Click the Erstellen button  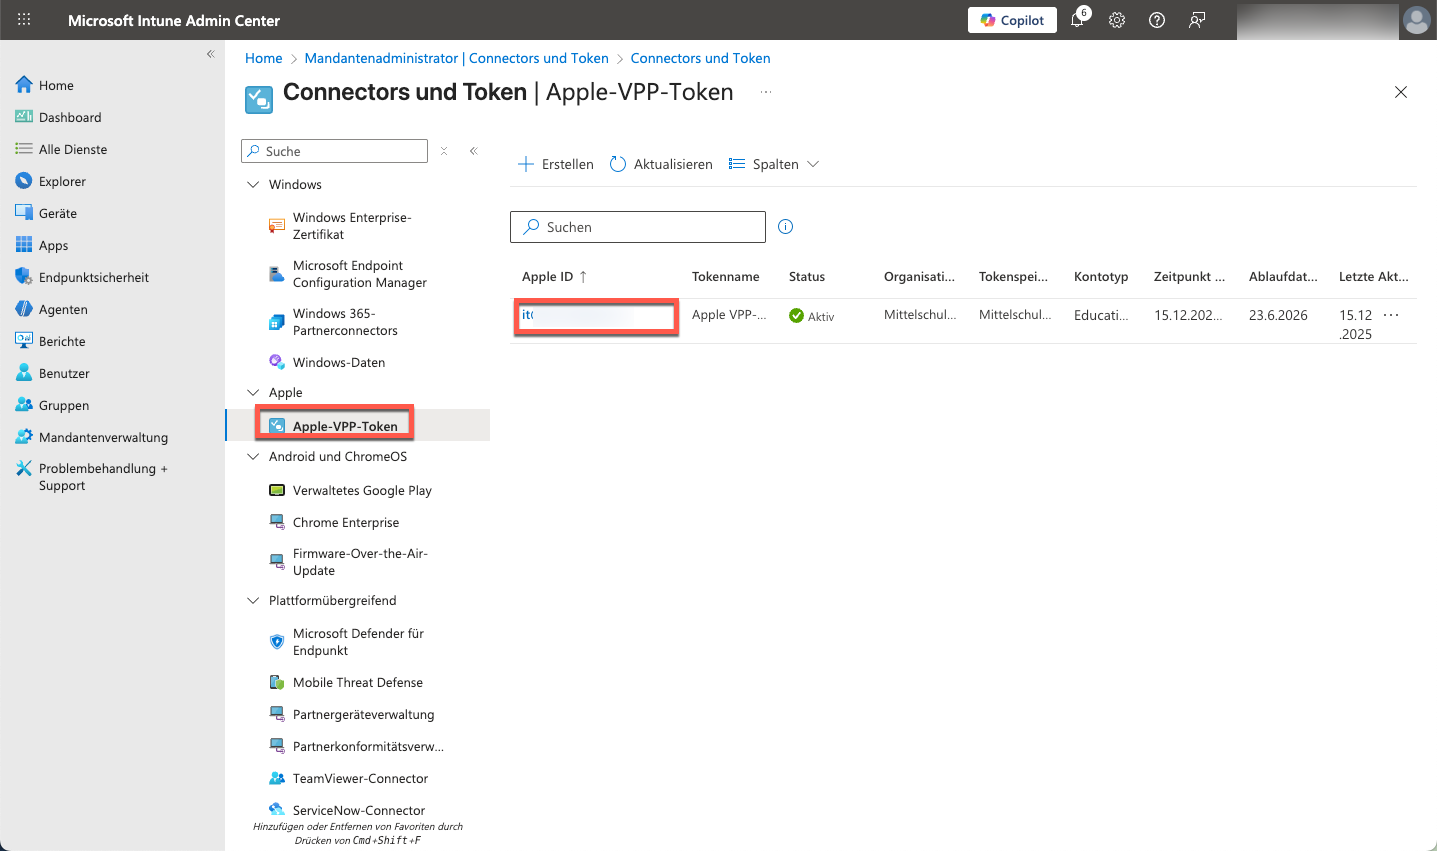(x=556, y=164)
